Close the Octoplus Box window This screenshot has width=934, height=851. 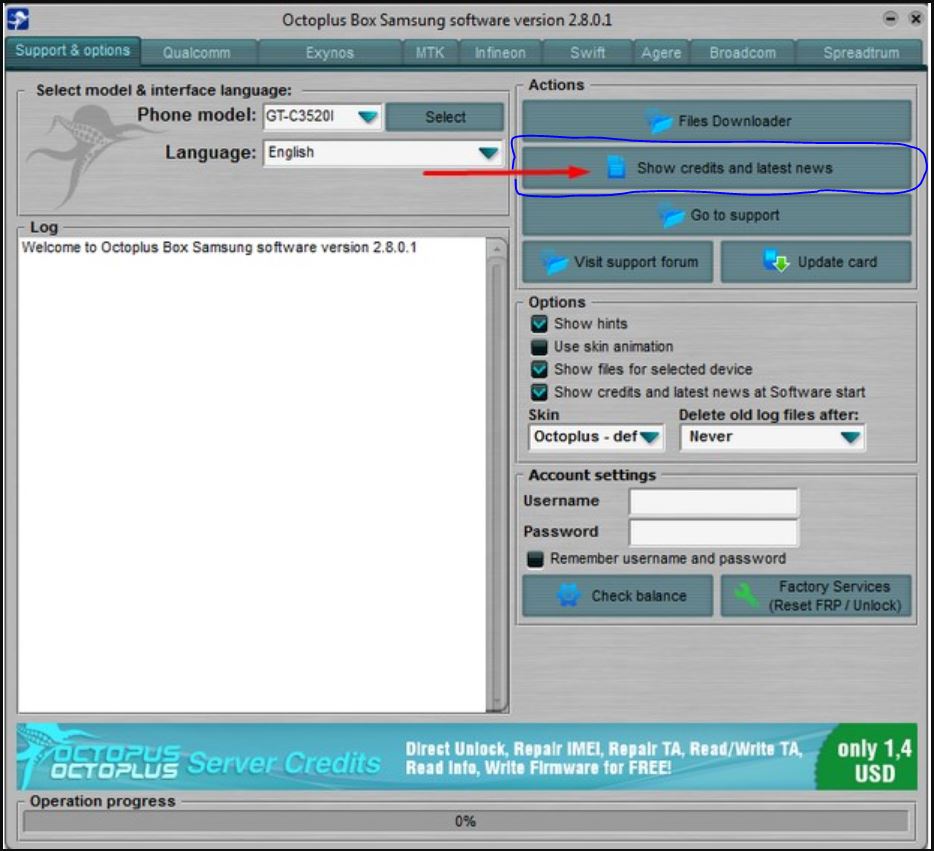coord(916,18)
